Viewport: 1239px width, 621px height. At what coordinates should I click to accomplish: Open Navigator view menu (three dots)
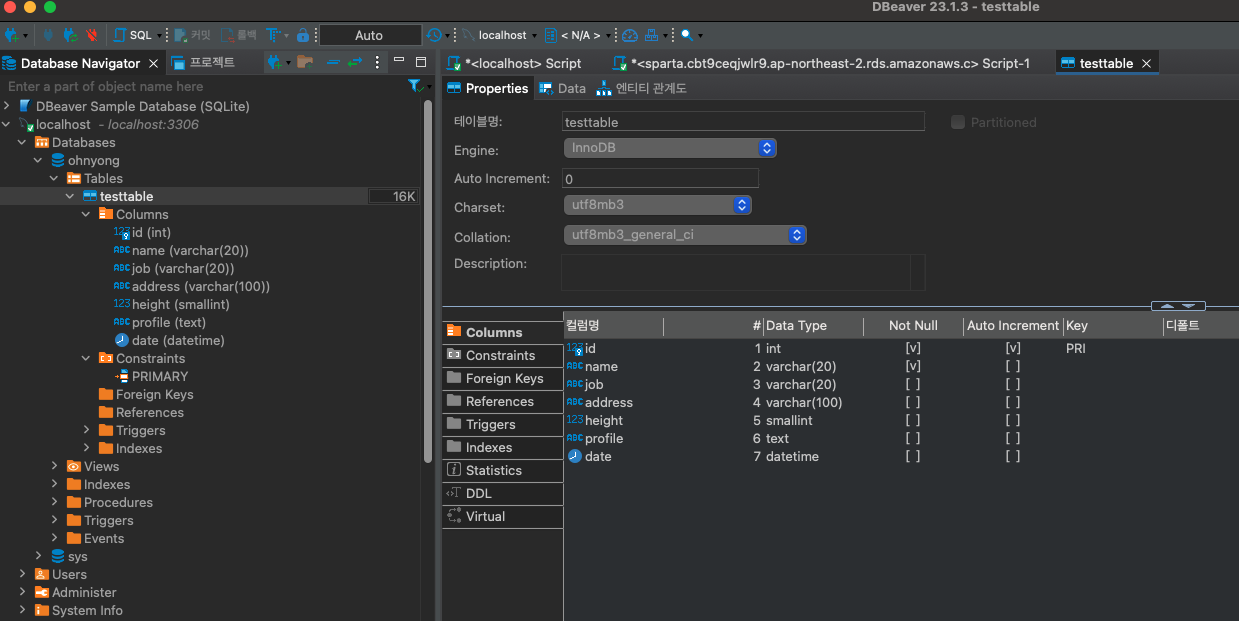(x=377, y=62)
